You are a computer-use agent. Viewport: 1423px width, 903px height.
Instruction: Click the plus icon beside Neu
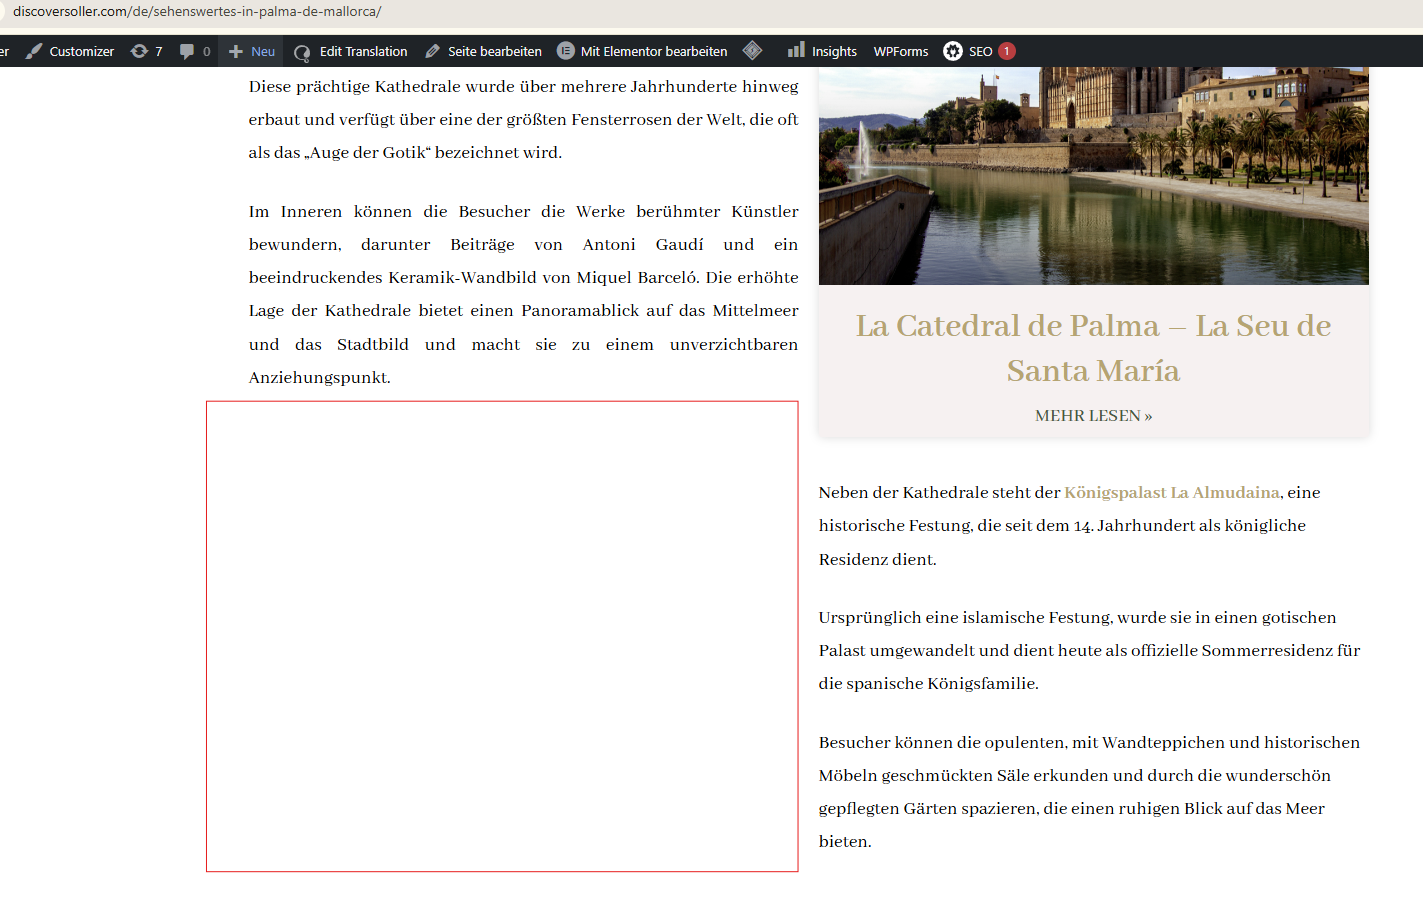[x=236, y=51]
